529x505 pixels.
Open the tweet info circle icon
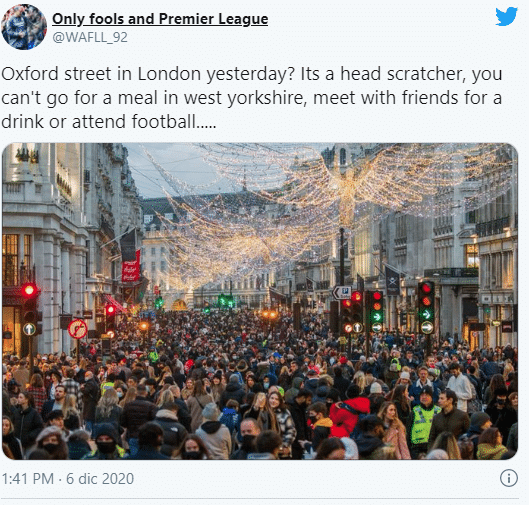(x=508, y=478)
